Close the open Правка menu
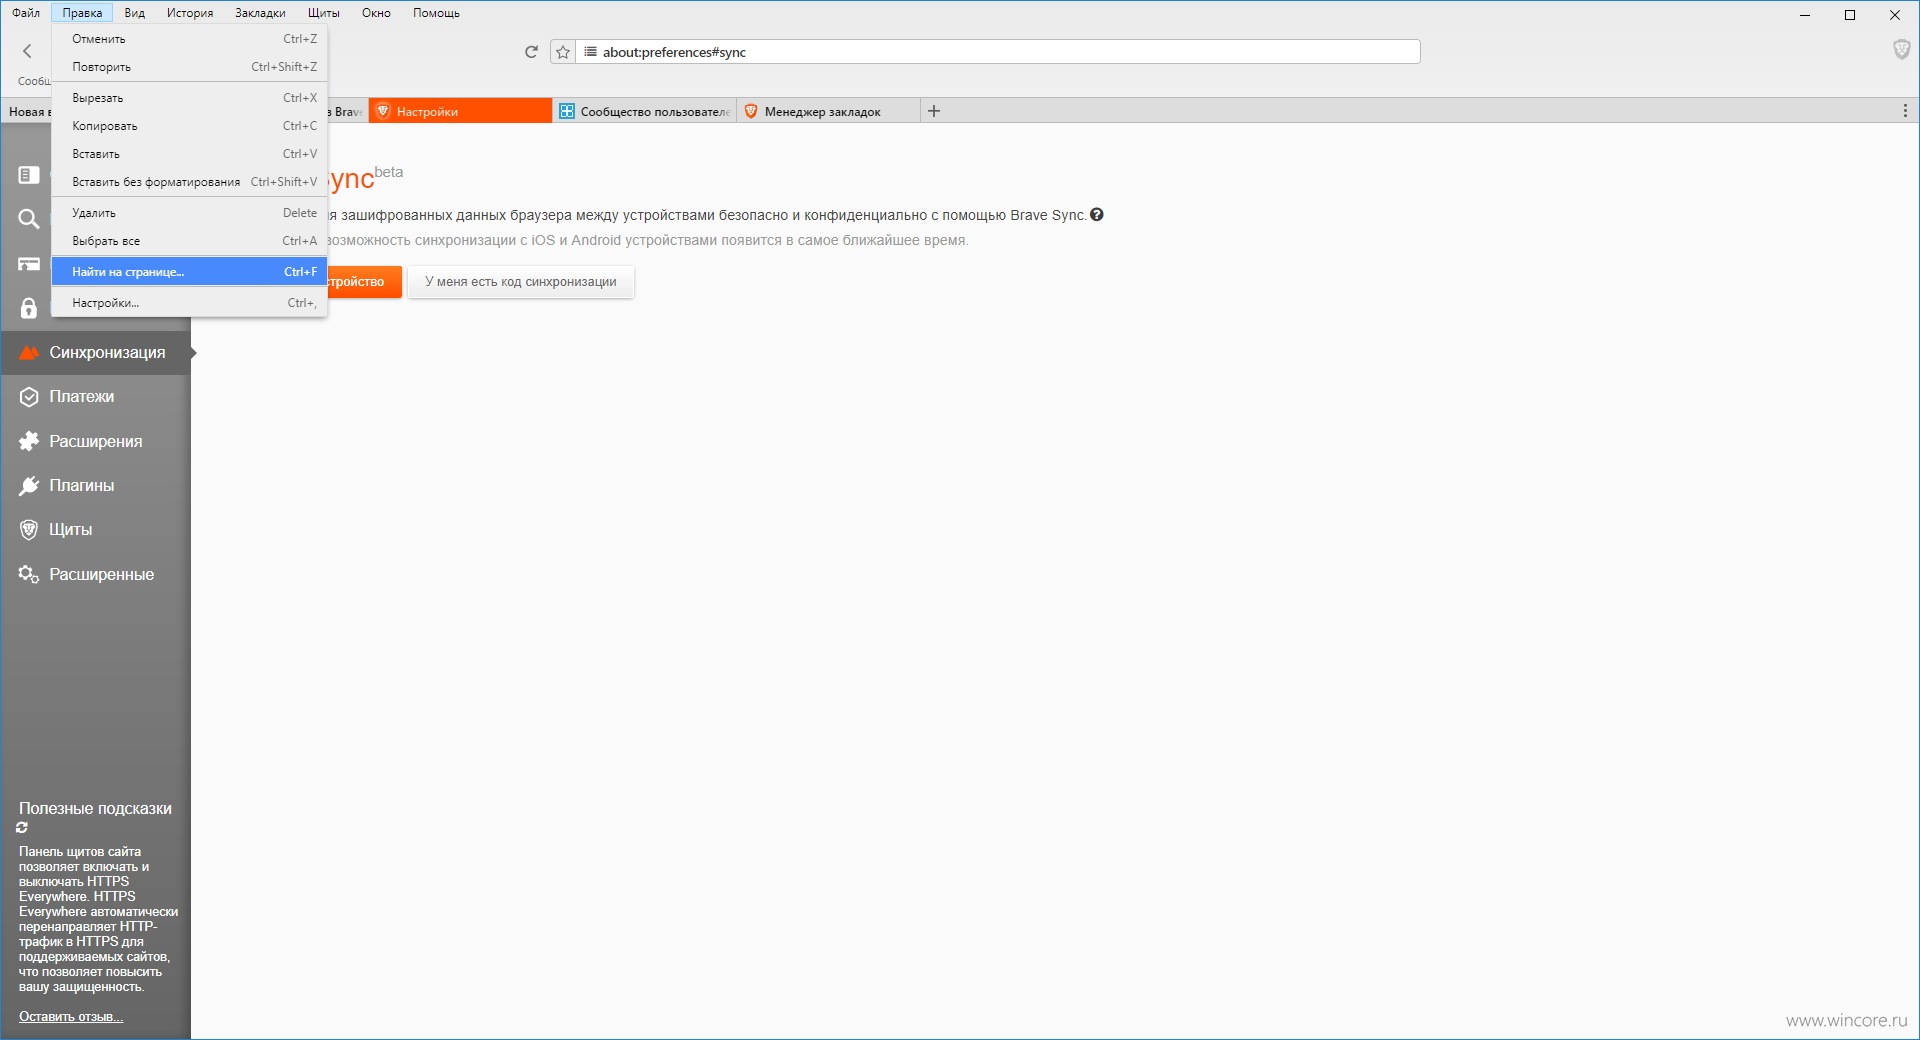The width and height of the screenshot is (1920, 1040). click(x=82, y=13)
